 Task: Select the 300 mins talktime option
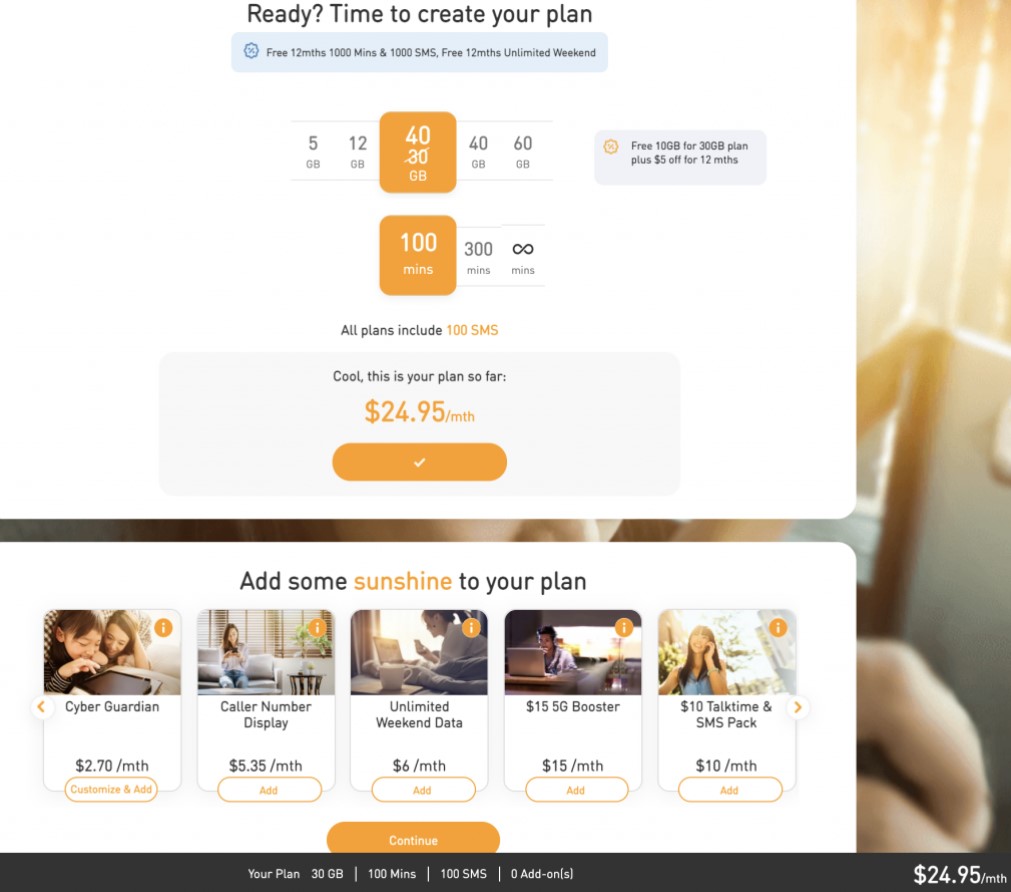(x=478, y=257)
